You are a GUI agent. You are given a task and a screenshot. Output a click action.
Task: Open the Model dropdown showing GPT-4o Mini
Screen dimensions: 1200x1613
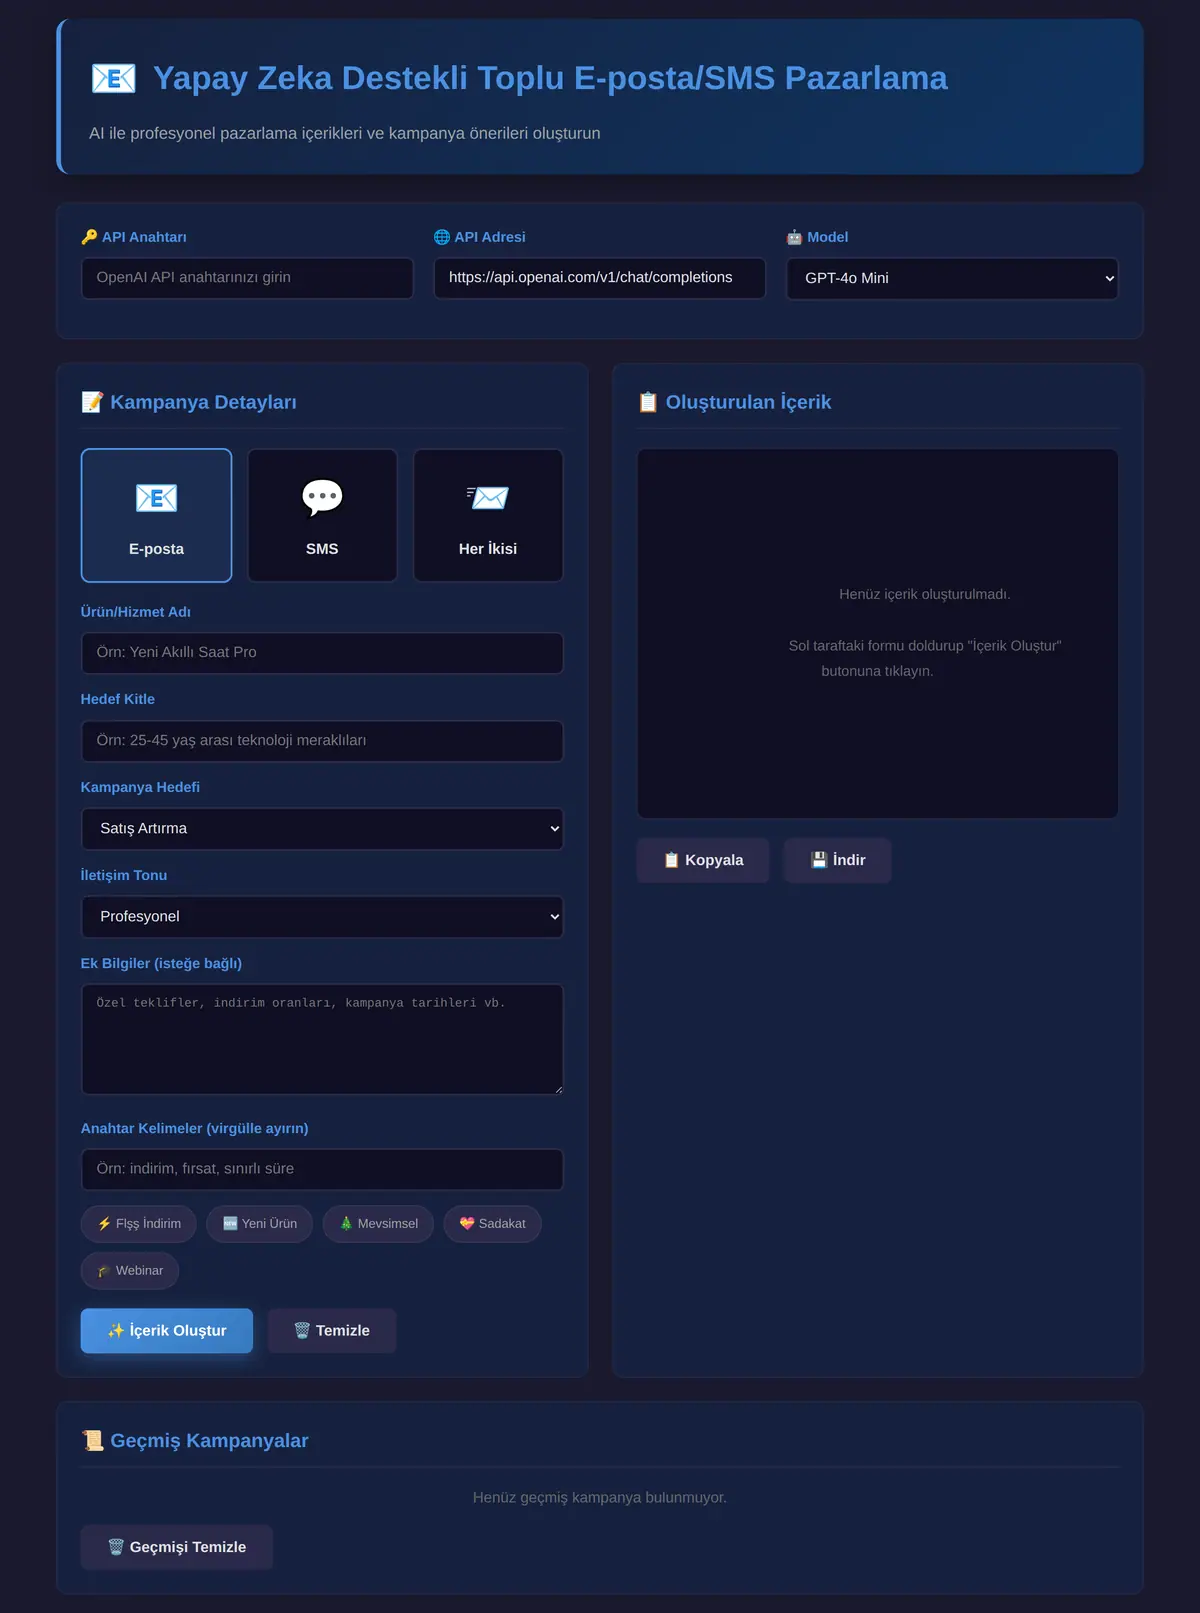952,278
